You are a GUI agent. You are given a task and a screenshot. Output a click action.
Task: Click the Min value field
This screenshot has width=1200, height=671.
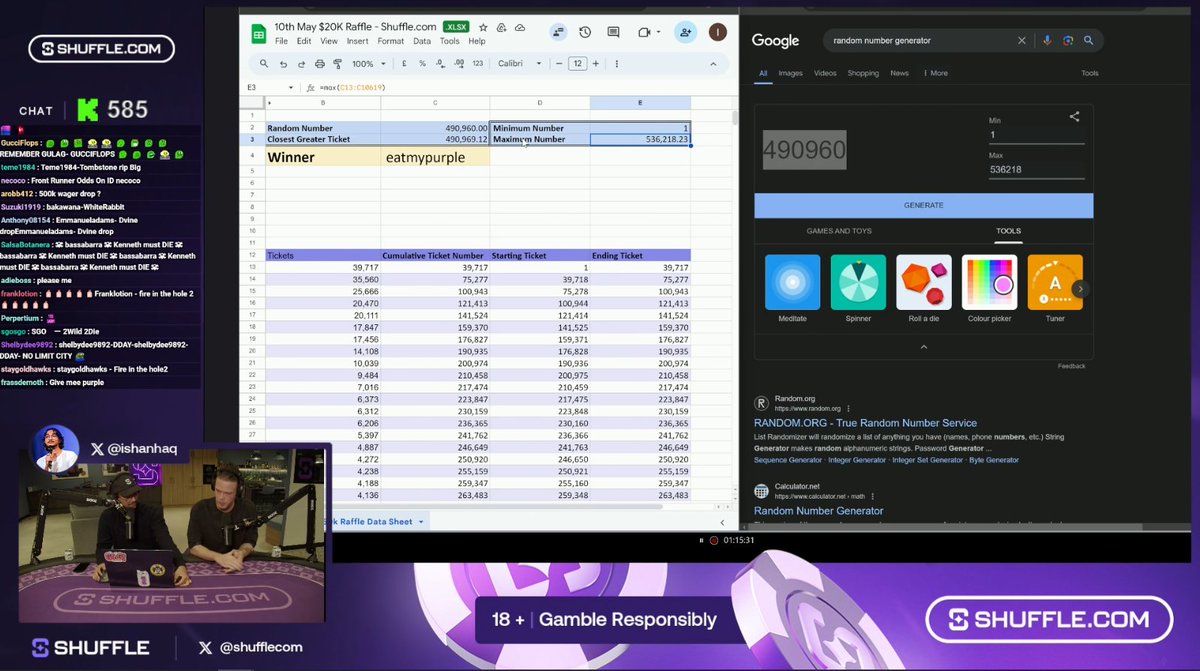pos(1036,135)
